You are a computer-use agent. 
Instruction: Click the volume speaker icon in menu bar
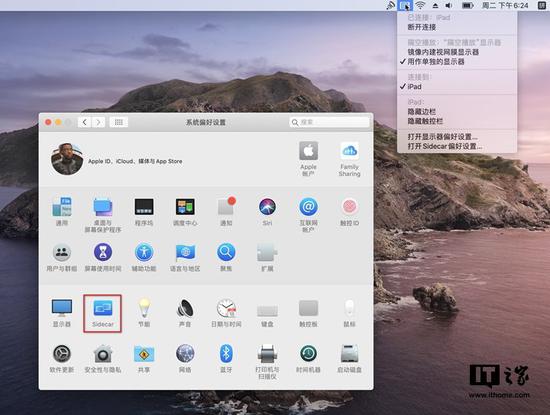coord(449,5)
